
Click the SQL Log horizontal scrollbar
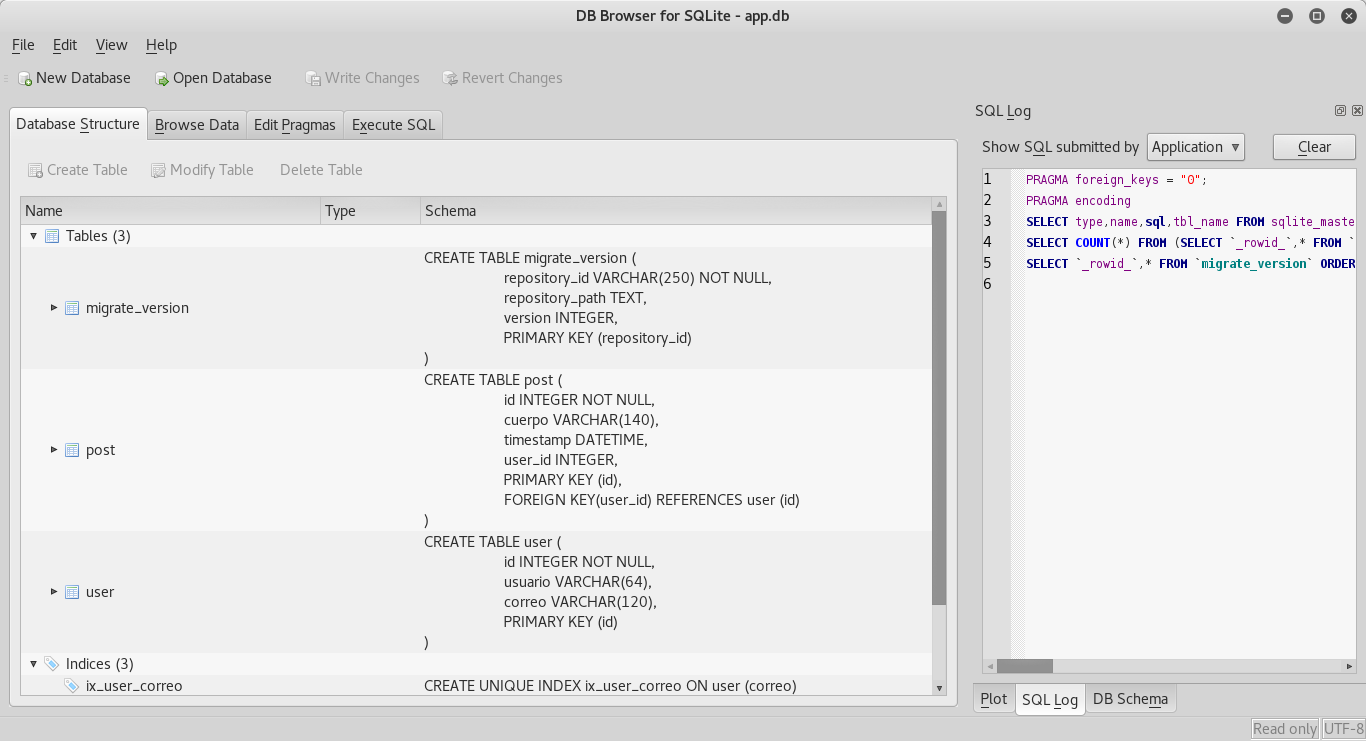tap(1170, 666)
